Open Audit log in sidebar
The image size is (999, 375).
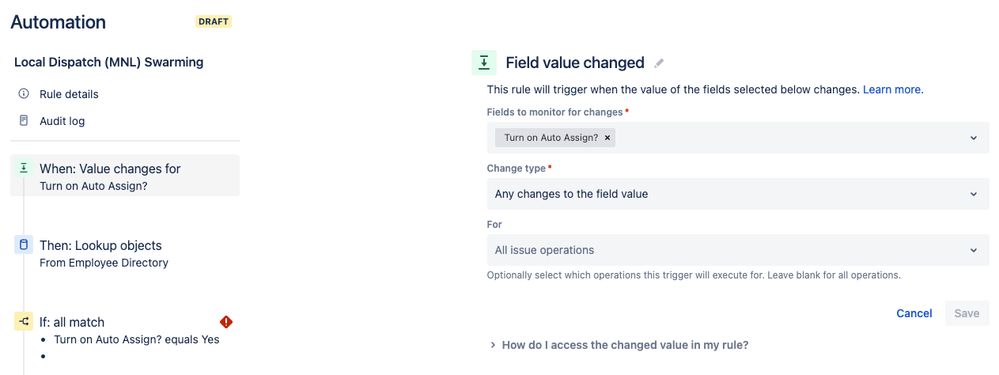[62, 121]
